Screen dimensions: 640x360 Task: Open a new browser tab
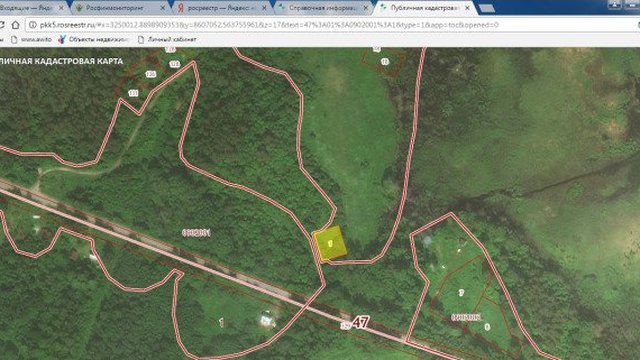[x=487, y=8]
